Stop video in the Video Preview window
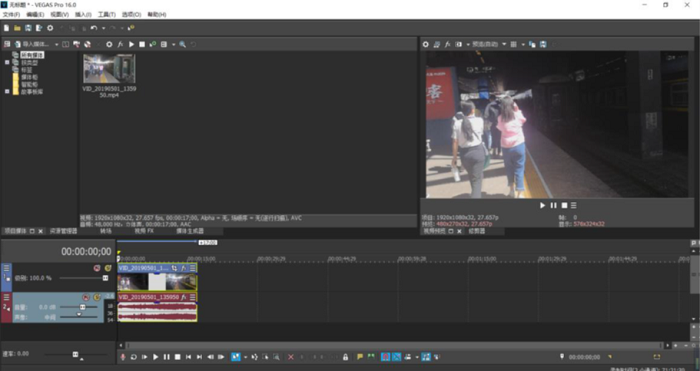Viewport: 700px width, 371px height. click(564, 205)
